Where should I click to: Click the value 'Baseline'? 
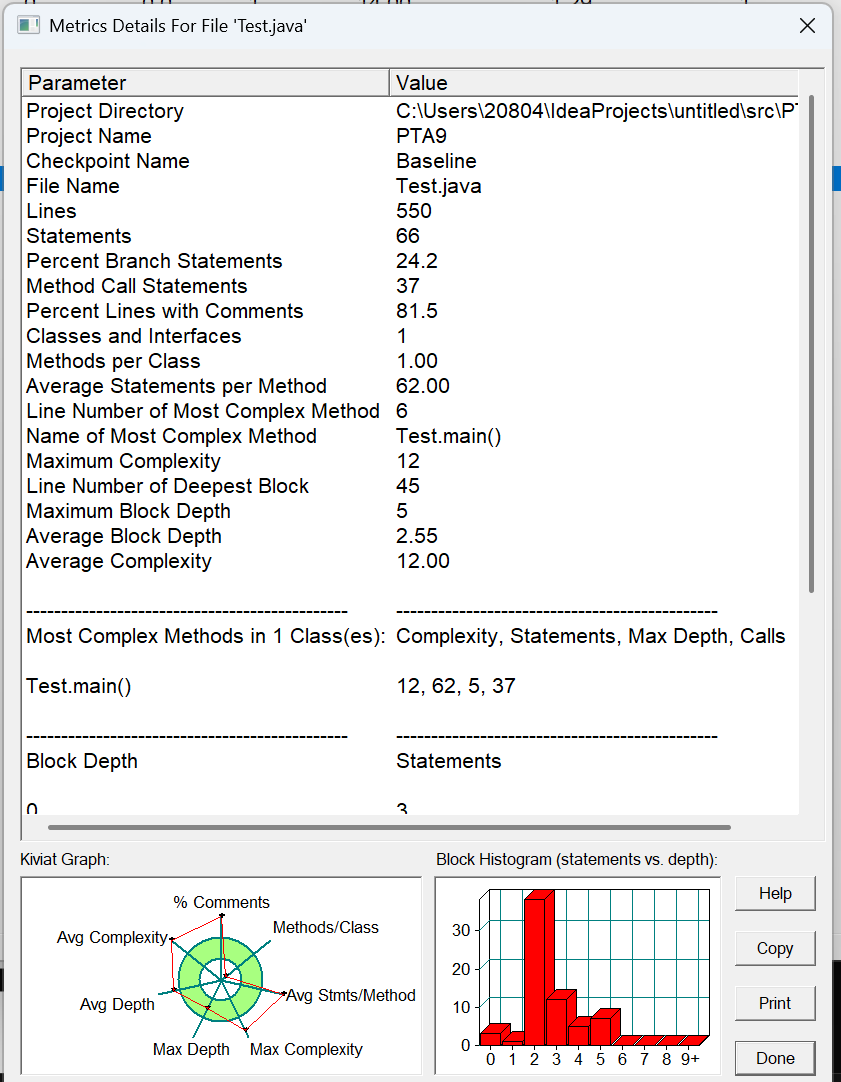(436, 161)
